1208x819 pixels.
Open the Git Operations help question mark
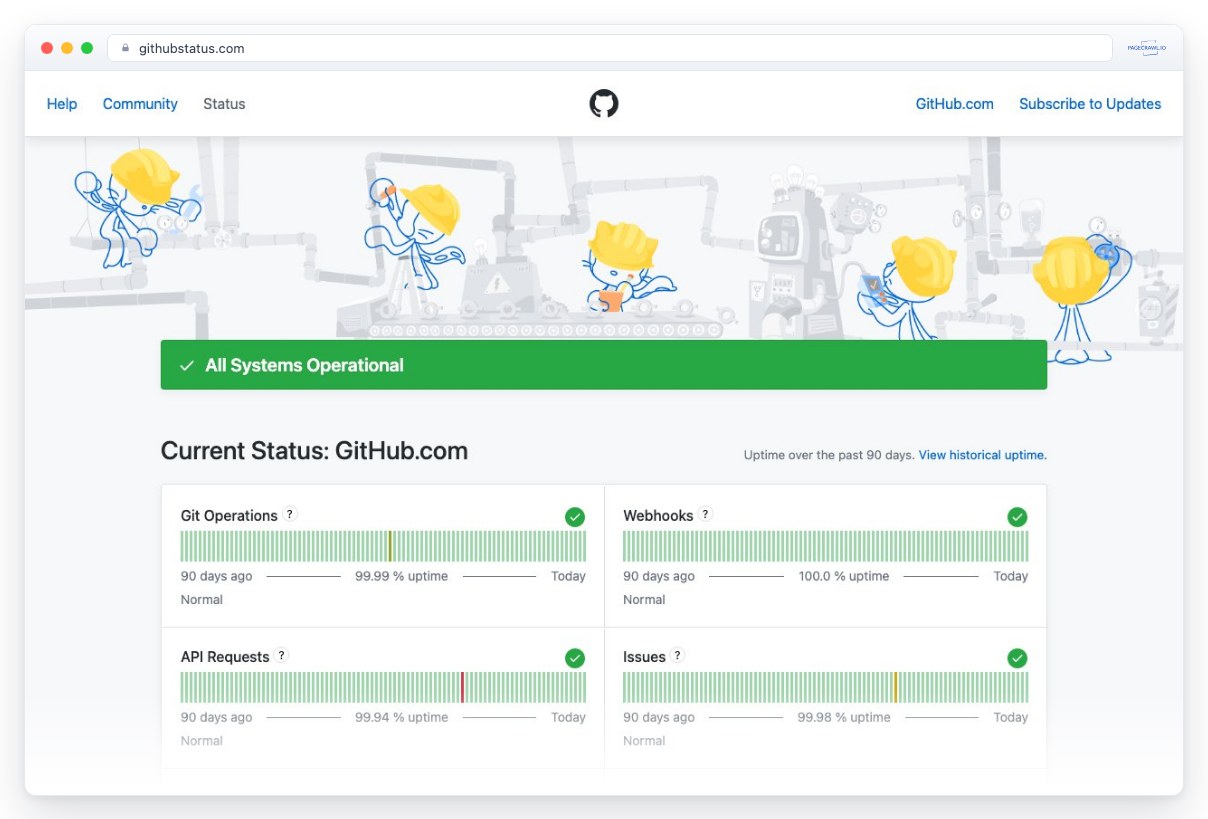pyautogui.click(x=290, y=514)
